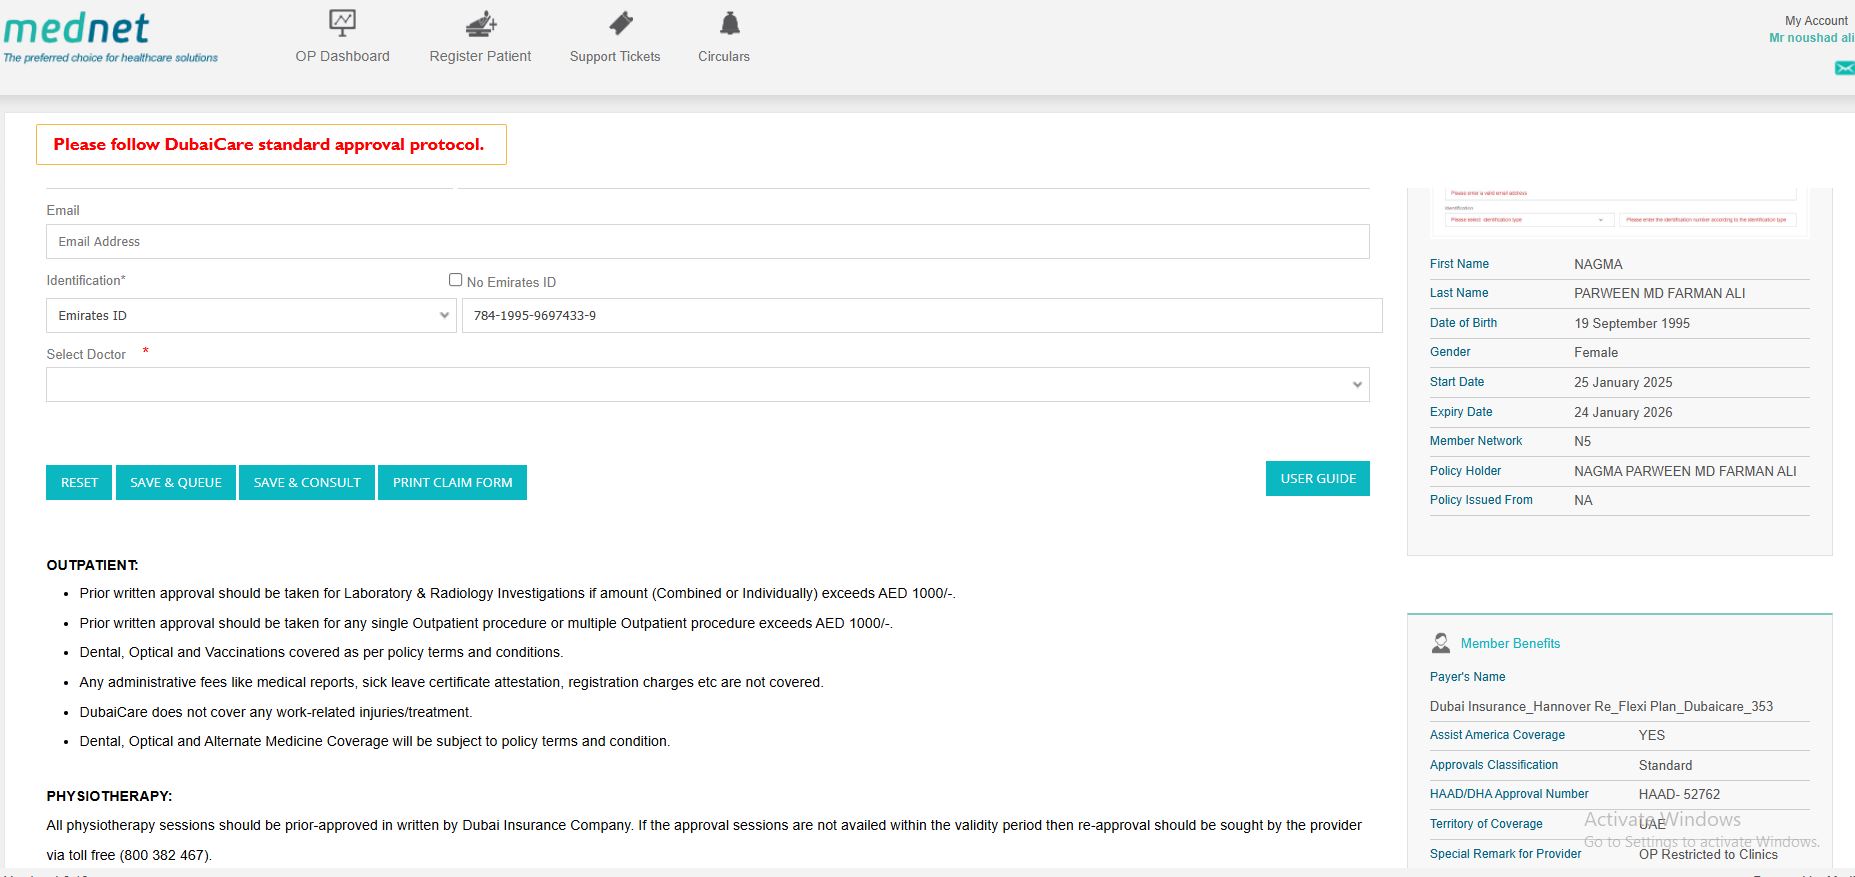
Task: Click the Mr noushad ali account link
Action: click(1811, 38)
